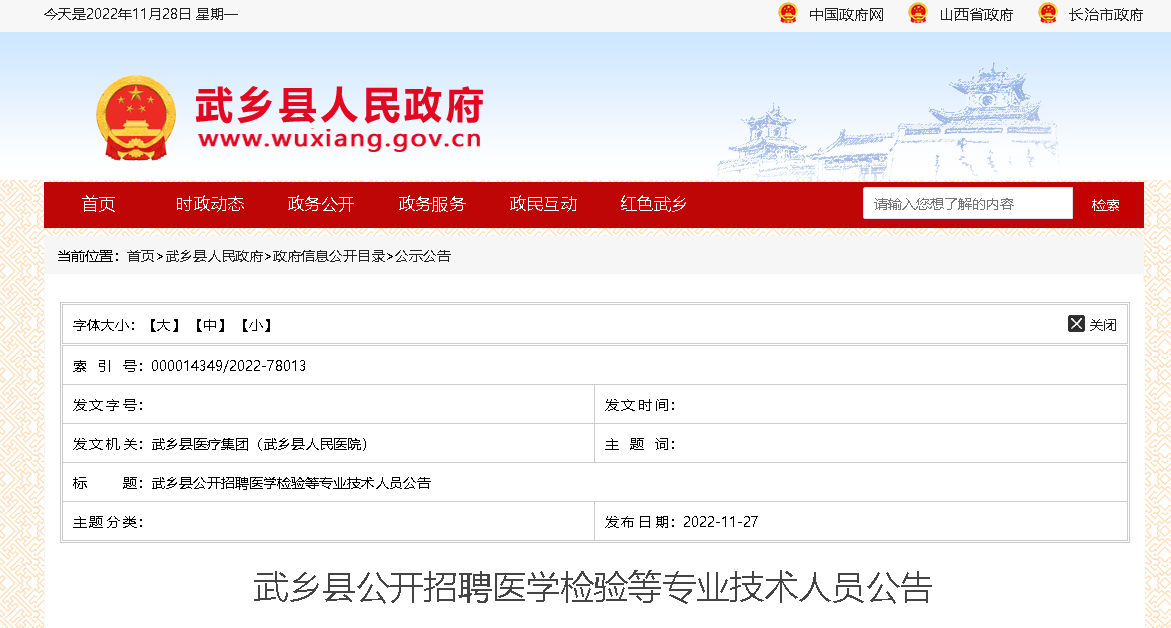Click the 主题词 label
Viewport: 1171px width, 628px height.
tap(640, 444)
